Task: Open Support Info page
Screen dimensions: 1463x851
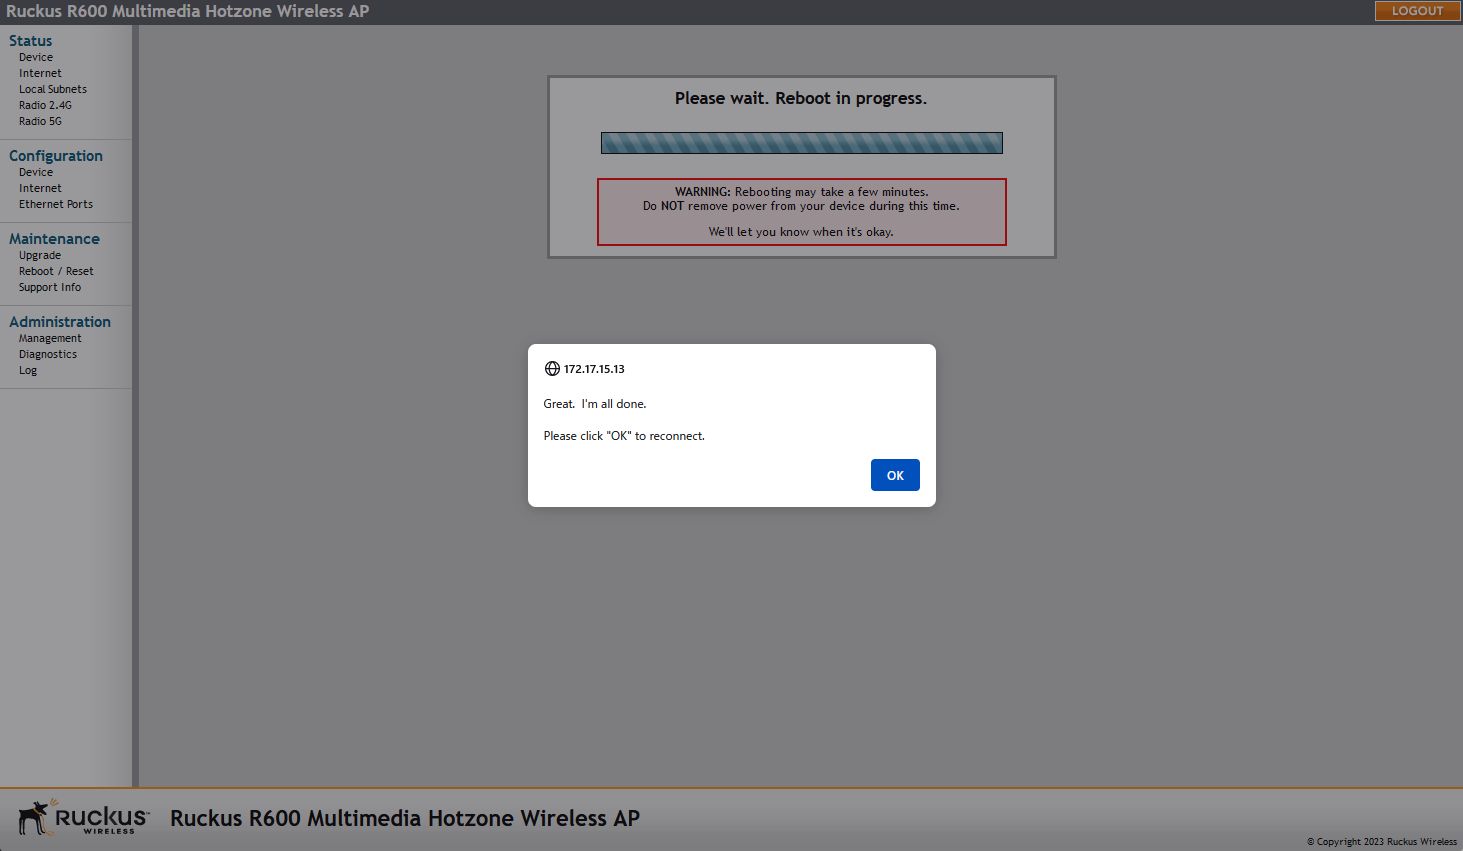Action: coord(50,287)
